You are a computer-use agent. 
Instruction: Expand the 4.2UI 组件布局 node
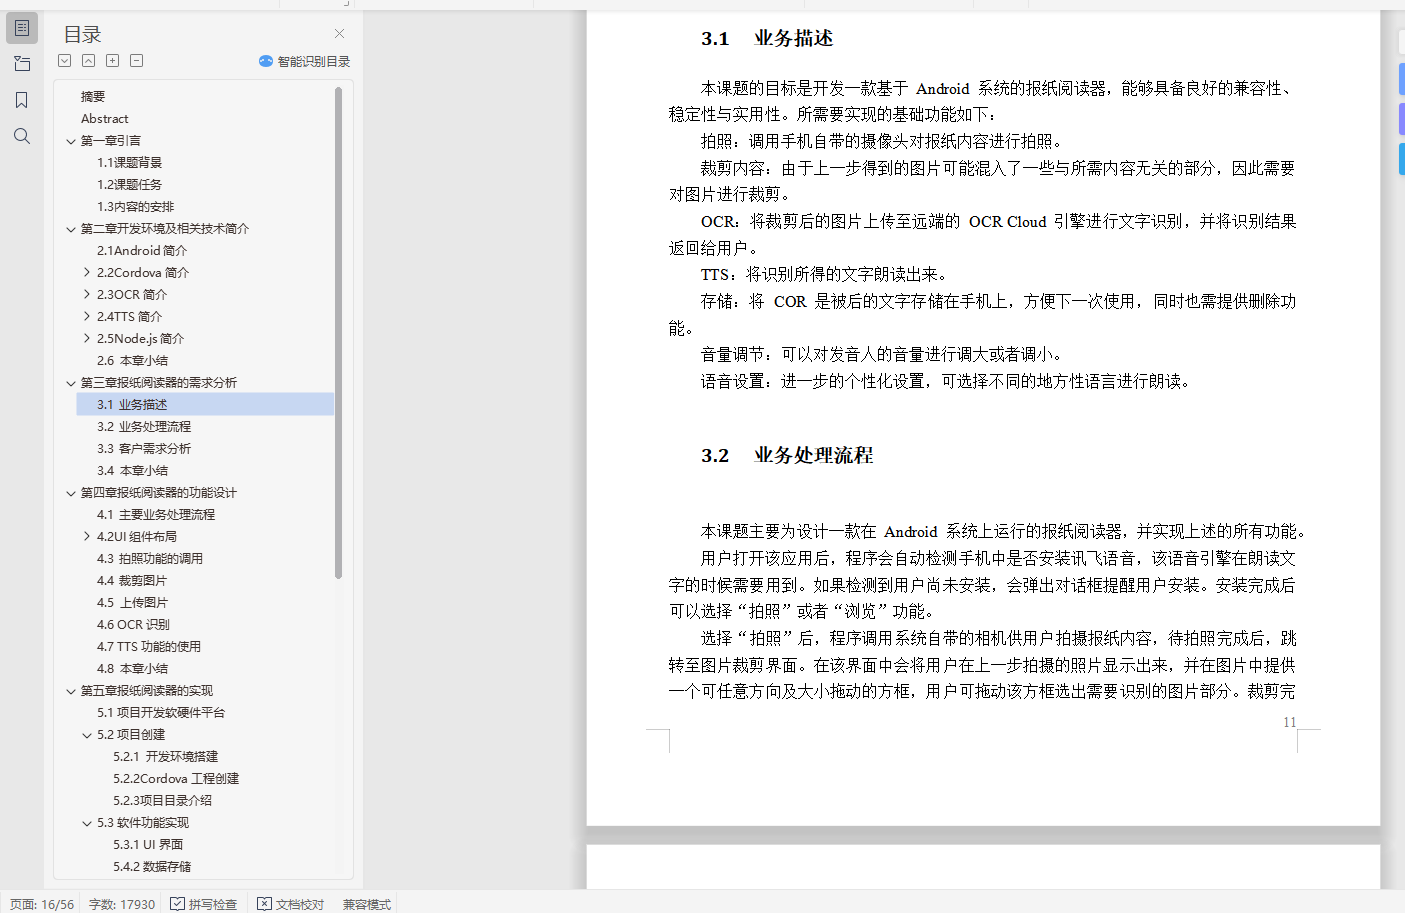[x=87, y=536]
